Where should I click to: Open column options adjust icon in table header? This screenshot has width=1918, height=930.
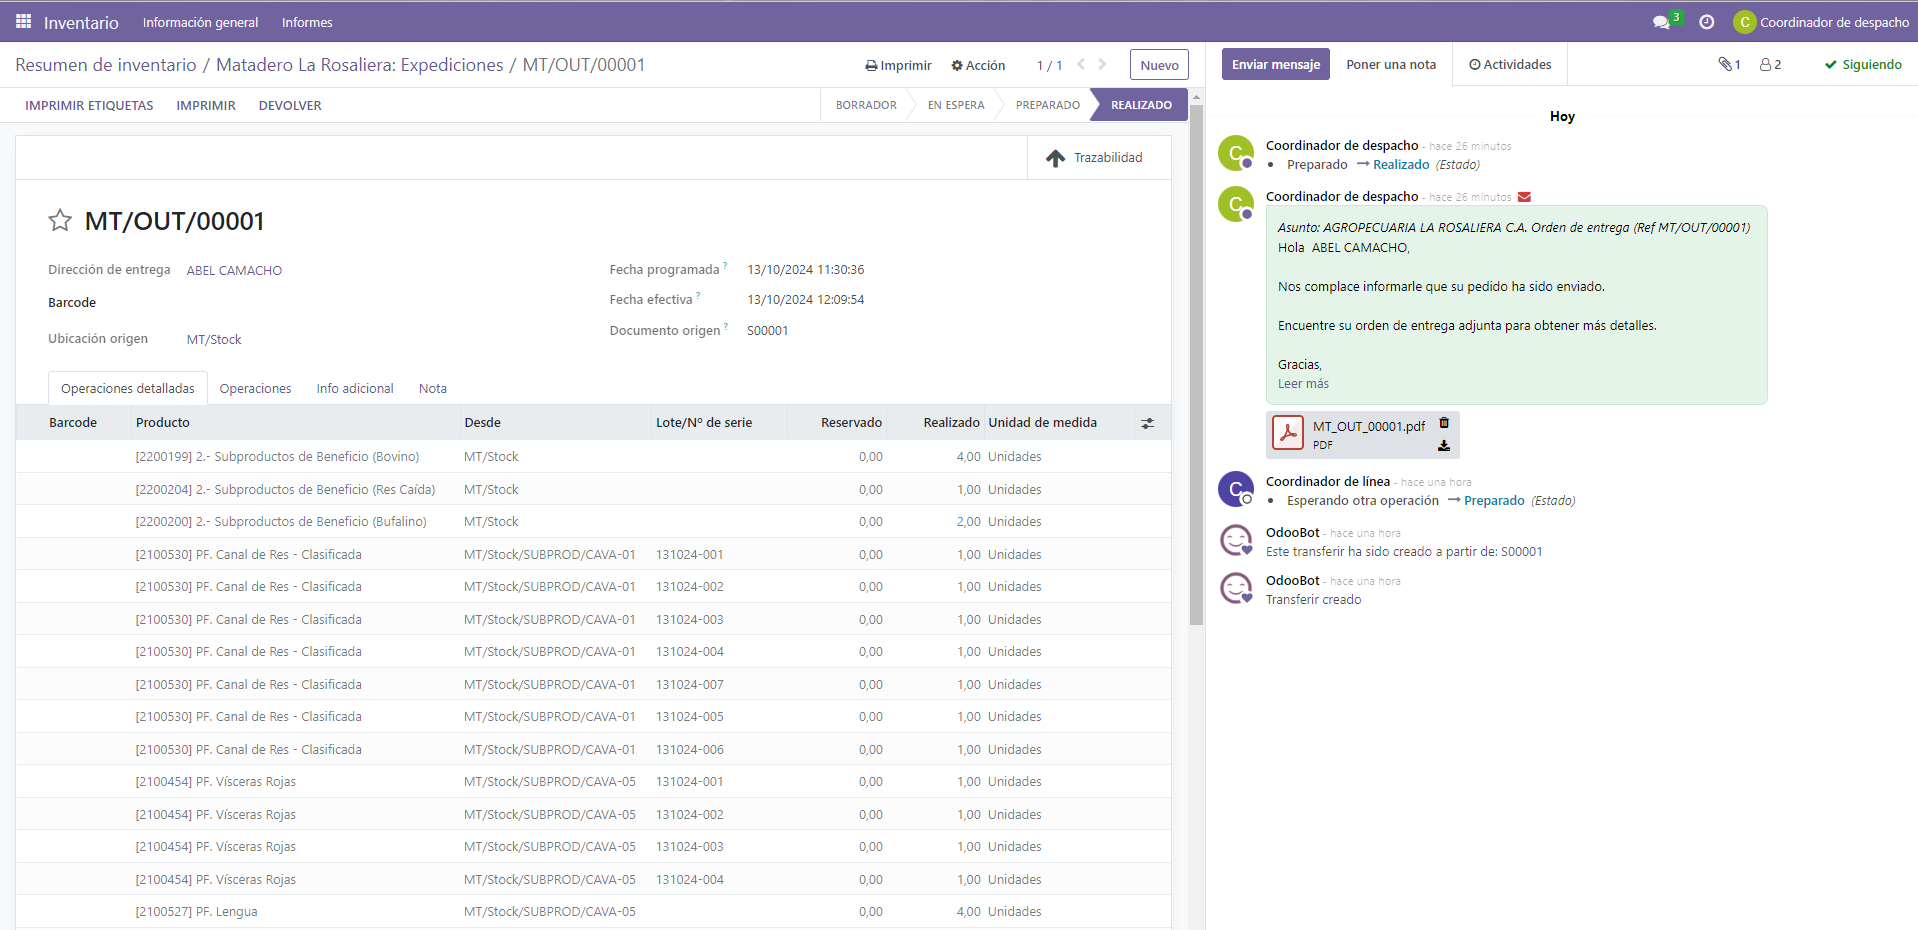click(1147, 423)
